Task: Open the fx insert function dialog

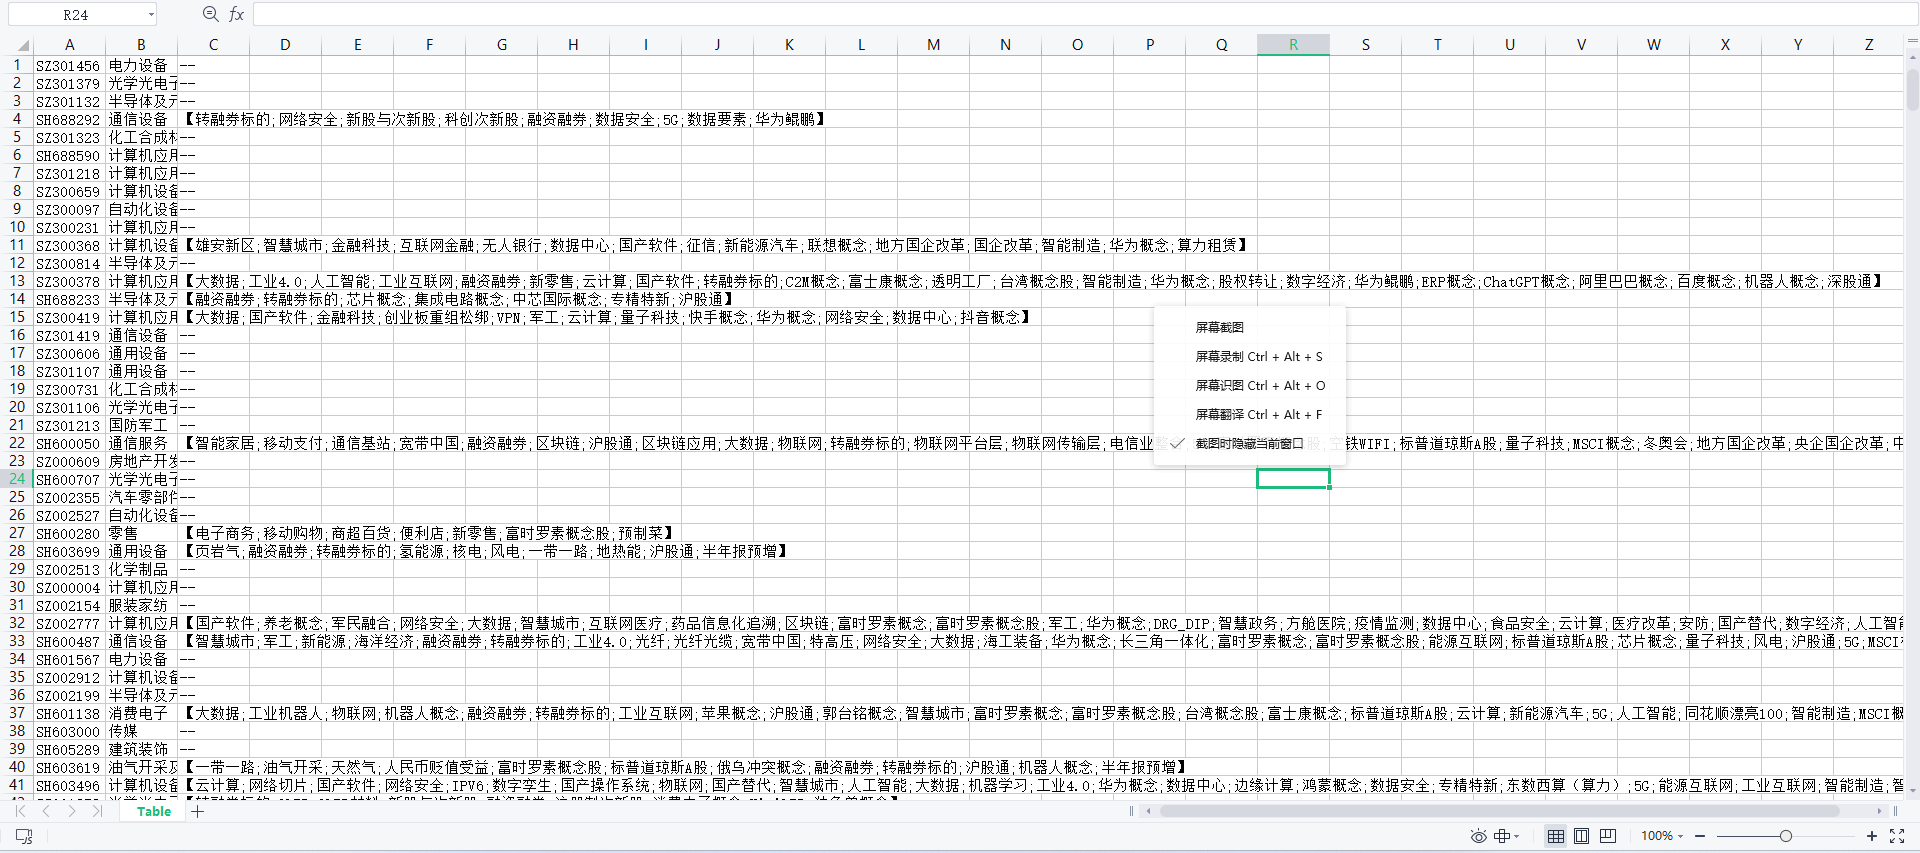Action: (236, 14)
